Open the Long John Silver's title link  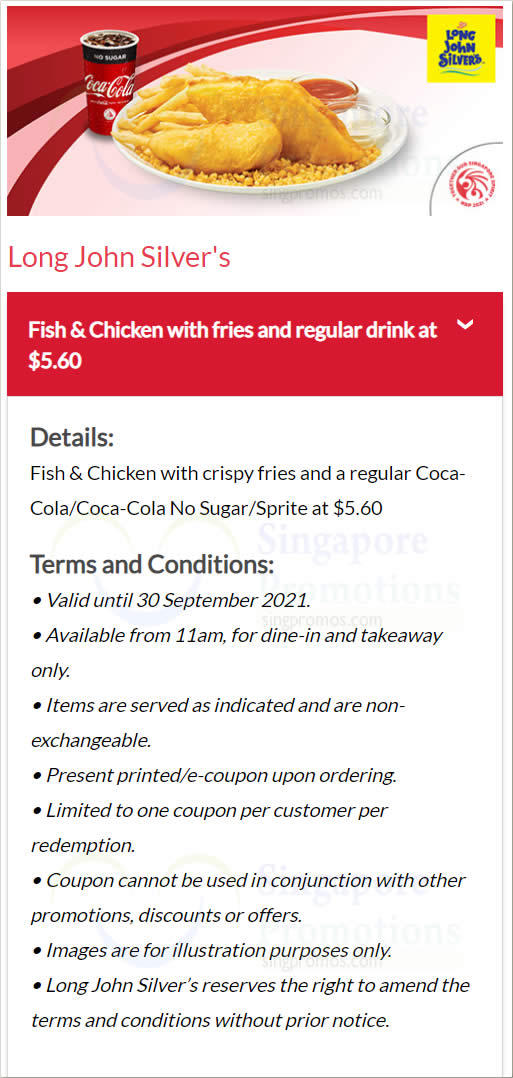(119, 257)
